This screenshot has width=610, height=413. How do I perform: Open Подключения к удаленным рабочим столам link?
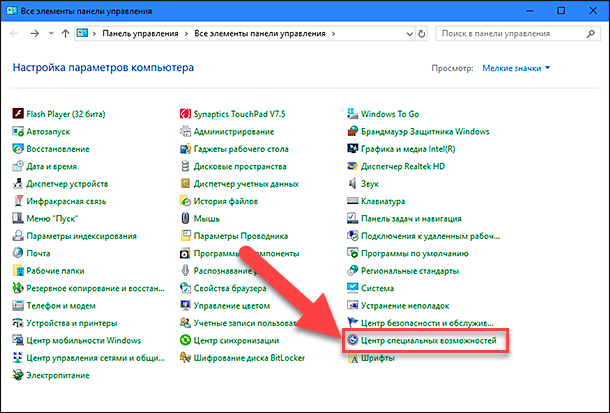click(x=430, y=236)
